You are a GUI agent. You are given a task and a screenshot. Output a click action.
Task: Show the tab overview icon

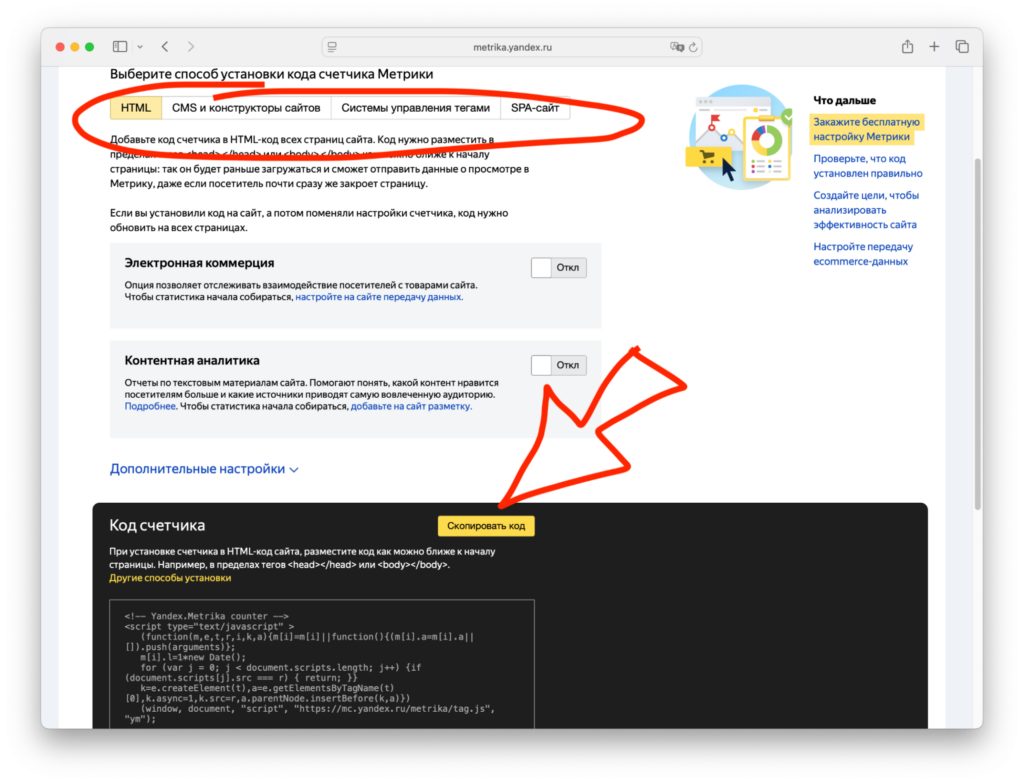click(x=962, y=46)
